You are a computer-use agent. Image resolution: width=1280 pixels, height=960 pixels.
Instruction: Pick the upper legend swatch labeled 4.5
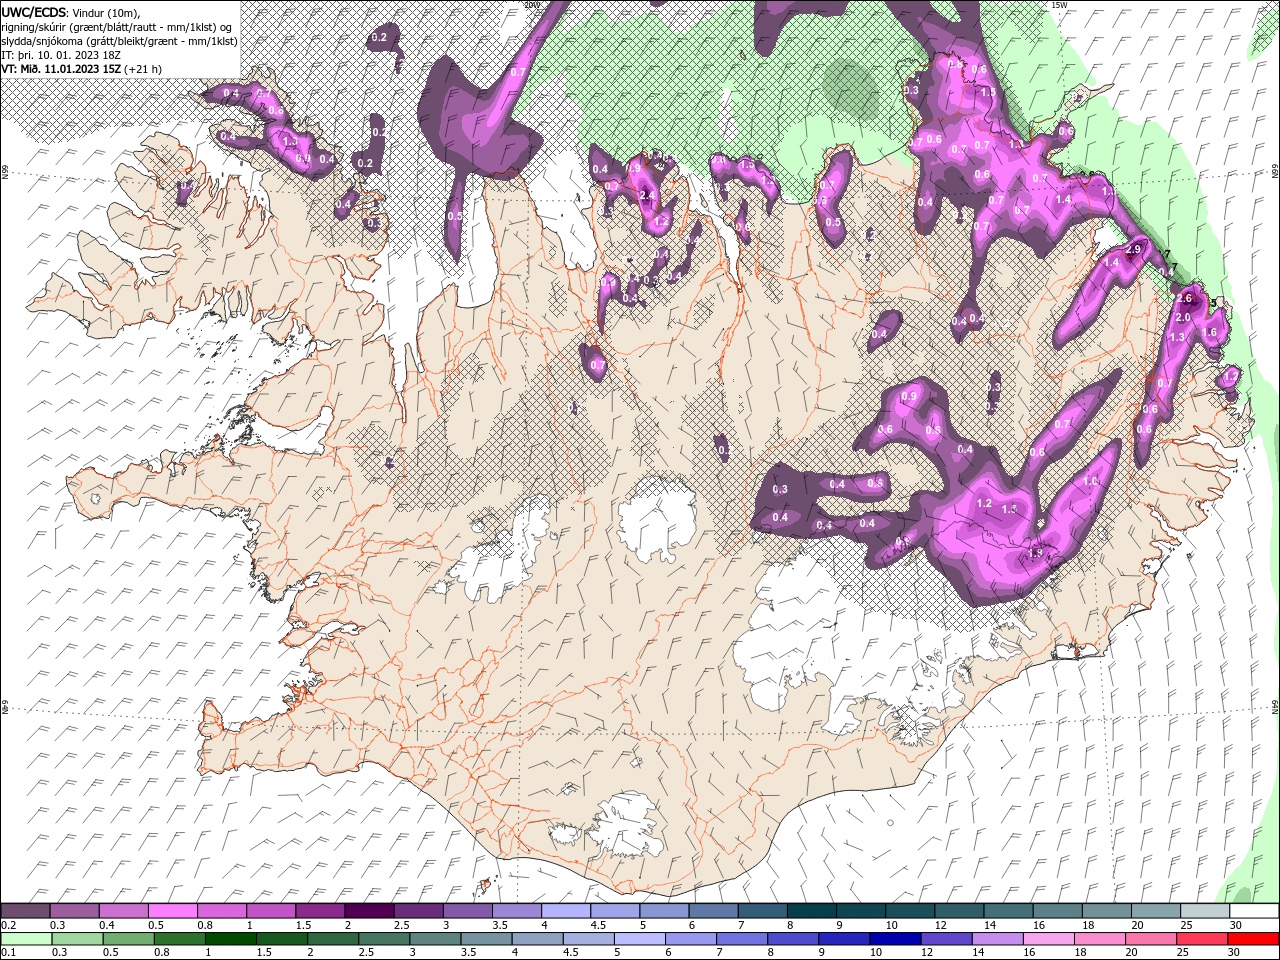(615, 911)
